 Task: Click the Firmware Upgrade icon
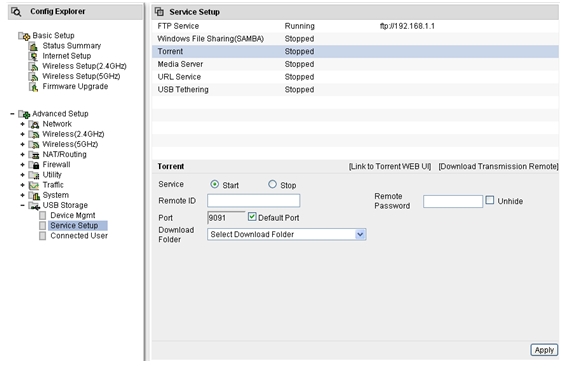click(x=33, y=87)
